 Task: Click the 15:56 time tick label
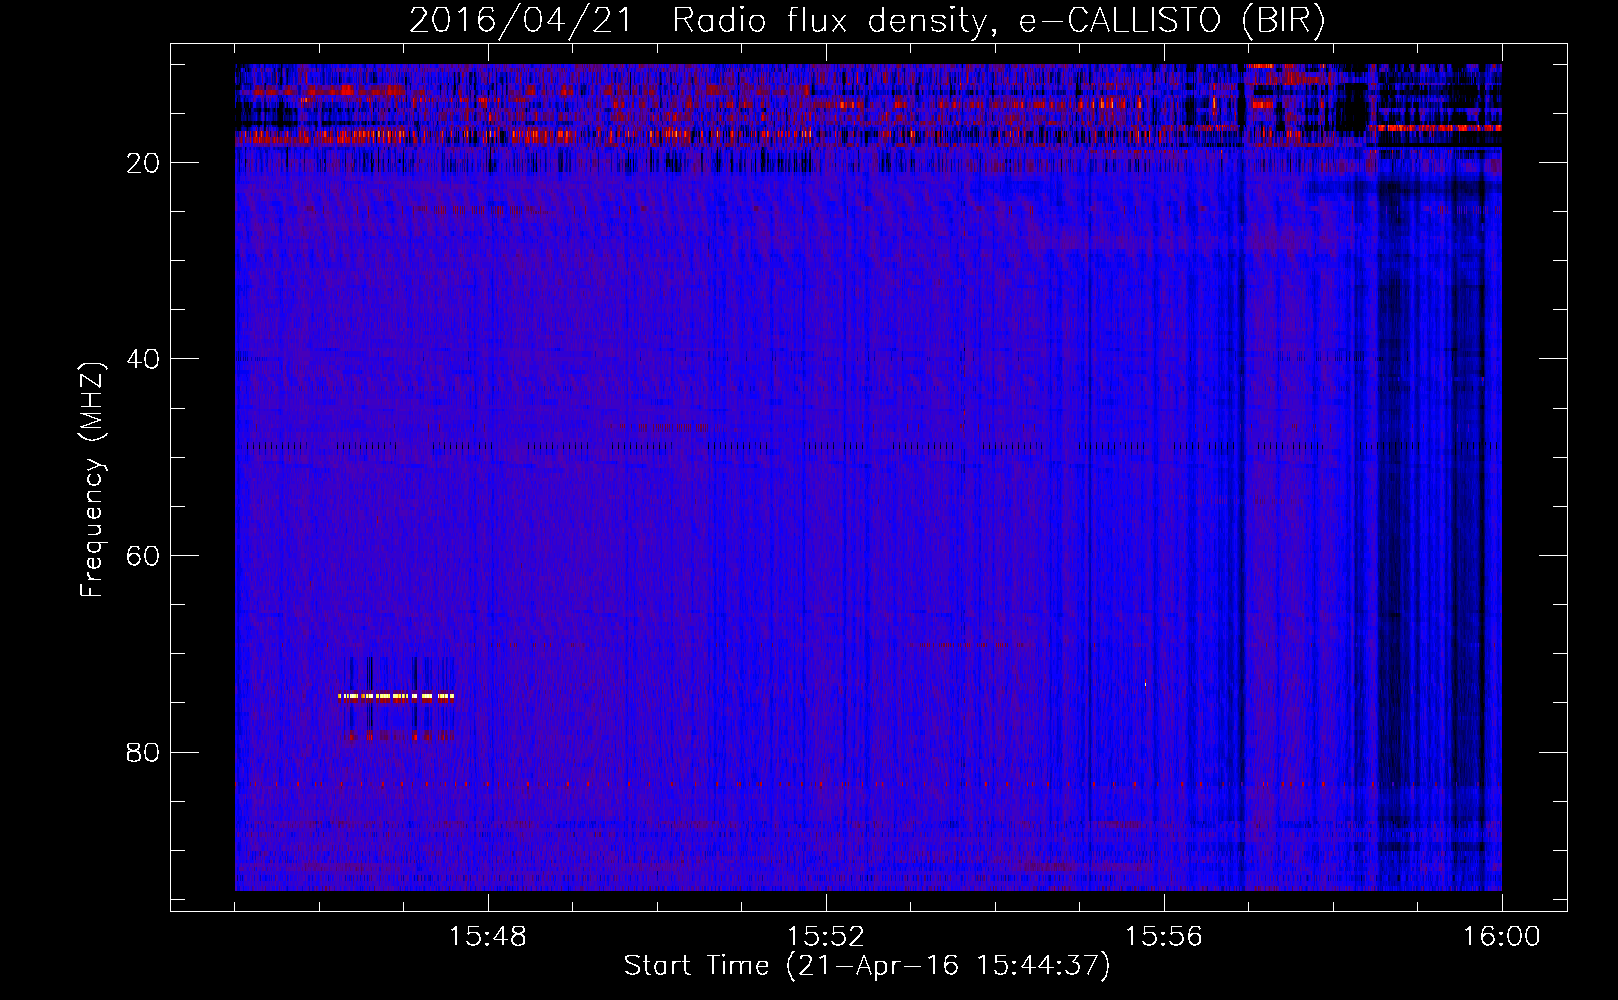(1164, 936)
